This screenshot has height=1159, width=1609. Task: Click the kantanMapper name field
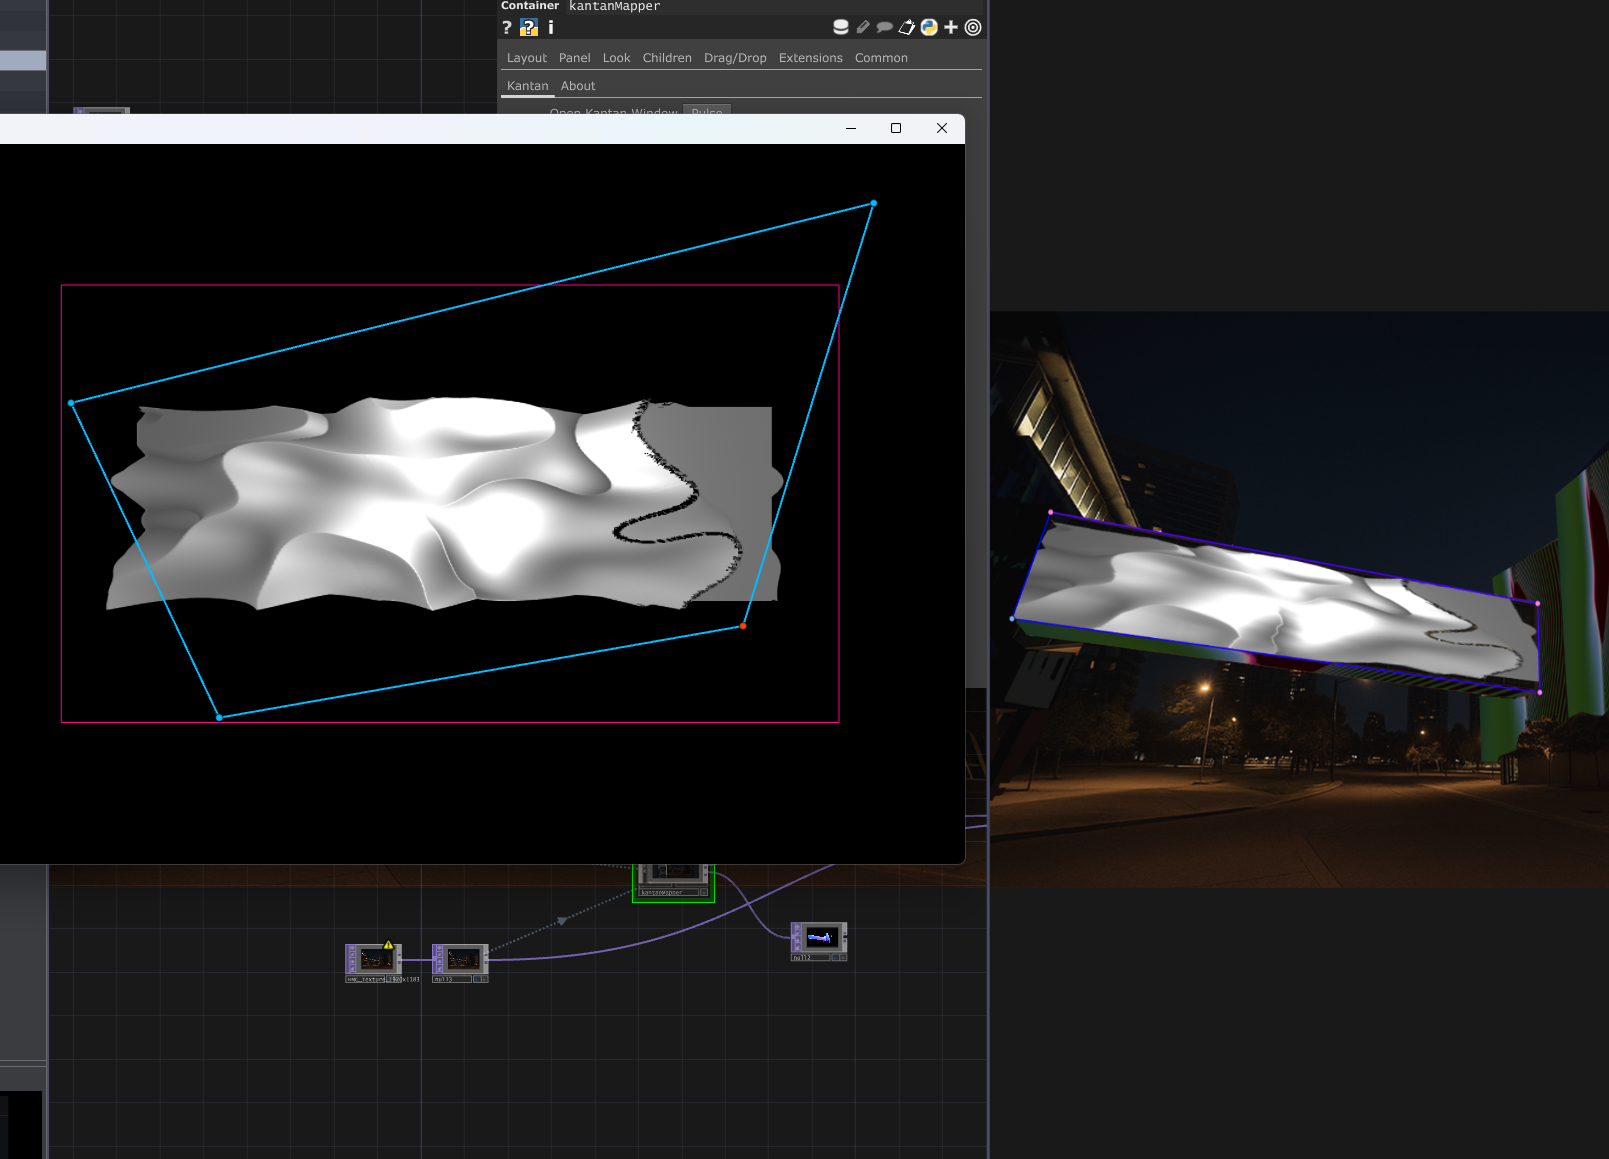614,6
